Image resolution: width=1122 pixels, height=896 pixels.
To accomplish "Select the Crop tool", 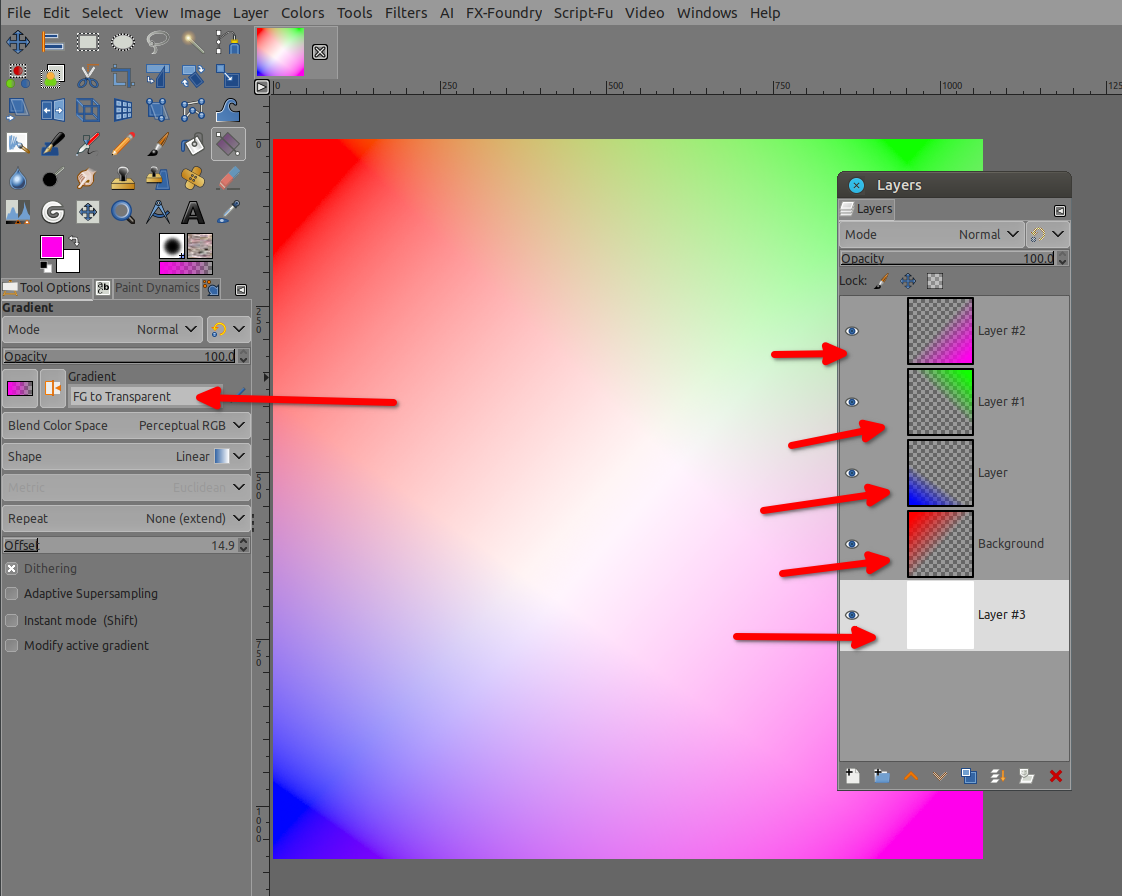I will 123,76.
